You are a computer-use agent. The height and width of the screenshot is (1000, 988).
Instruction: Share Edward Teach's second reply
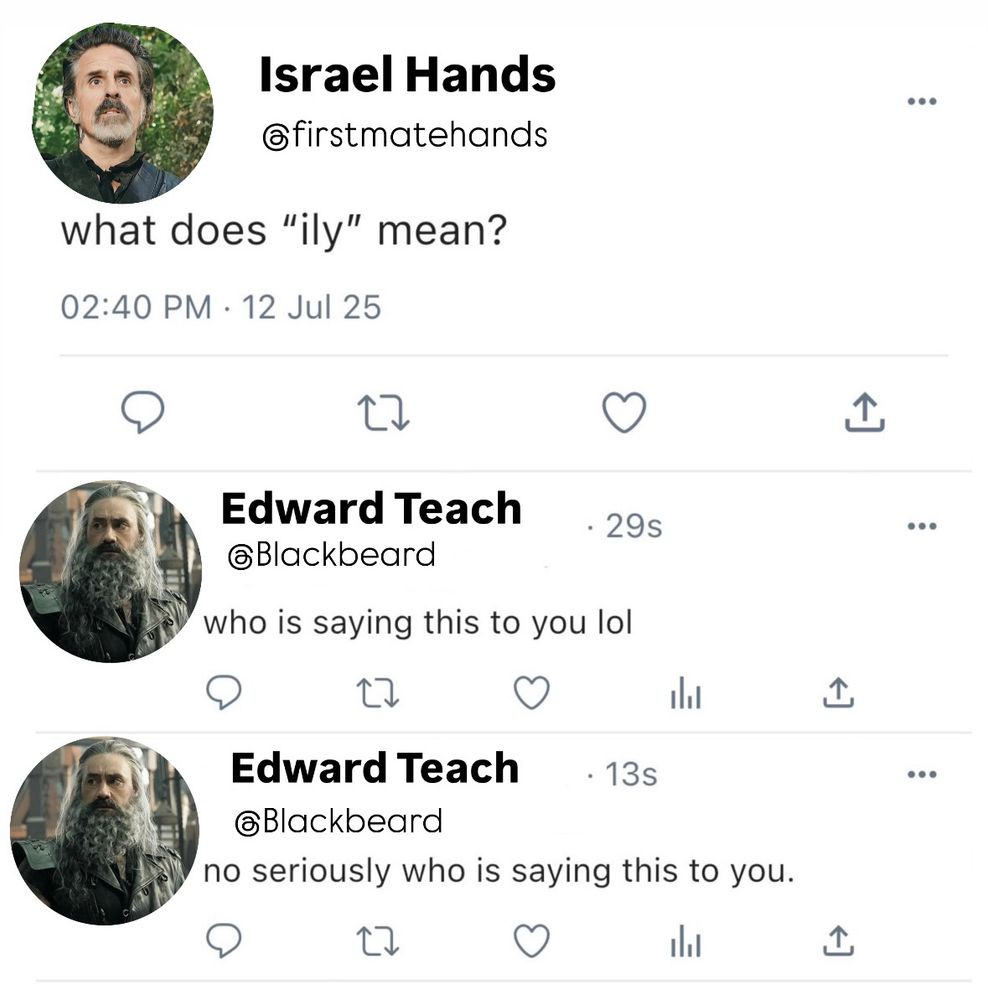pos(838,939)
